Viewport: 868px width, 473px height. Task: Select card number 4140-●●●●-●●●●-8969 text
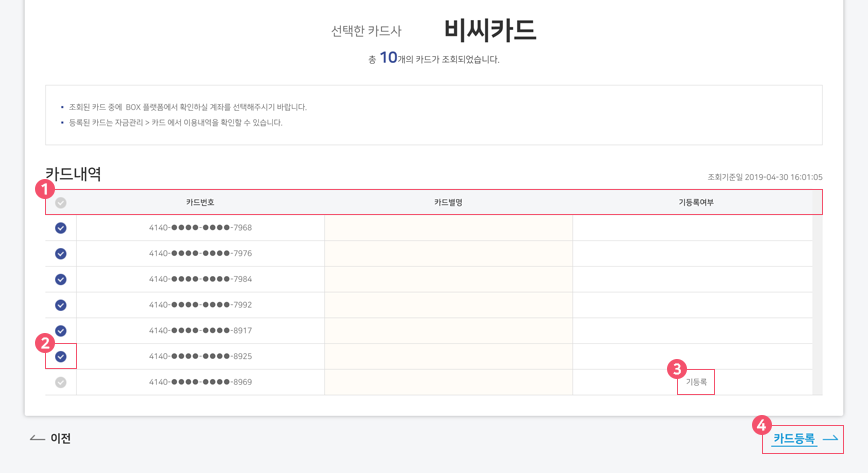pos(200,382)
